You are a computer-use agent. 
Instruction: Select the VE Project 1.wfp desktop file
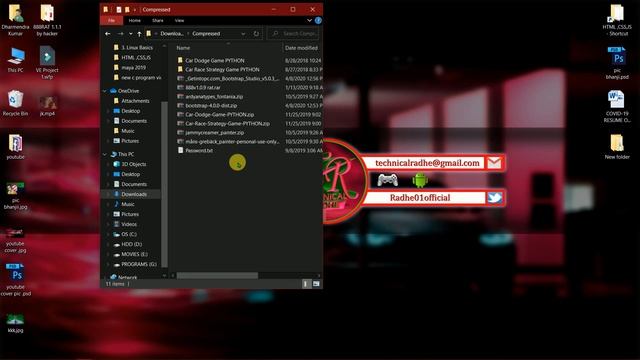(47, 62)
